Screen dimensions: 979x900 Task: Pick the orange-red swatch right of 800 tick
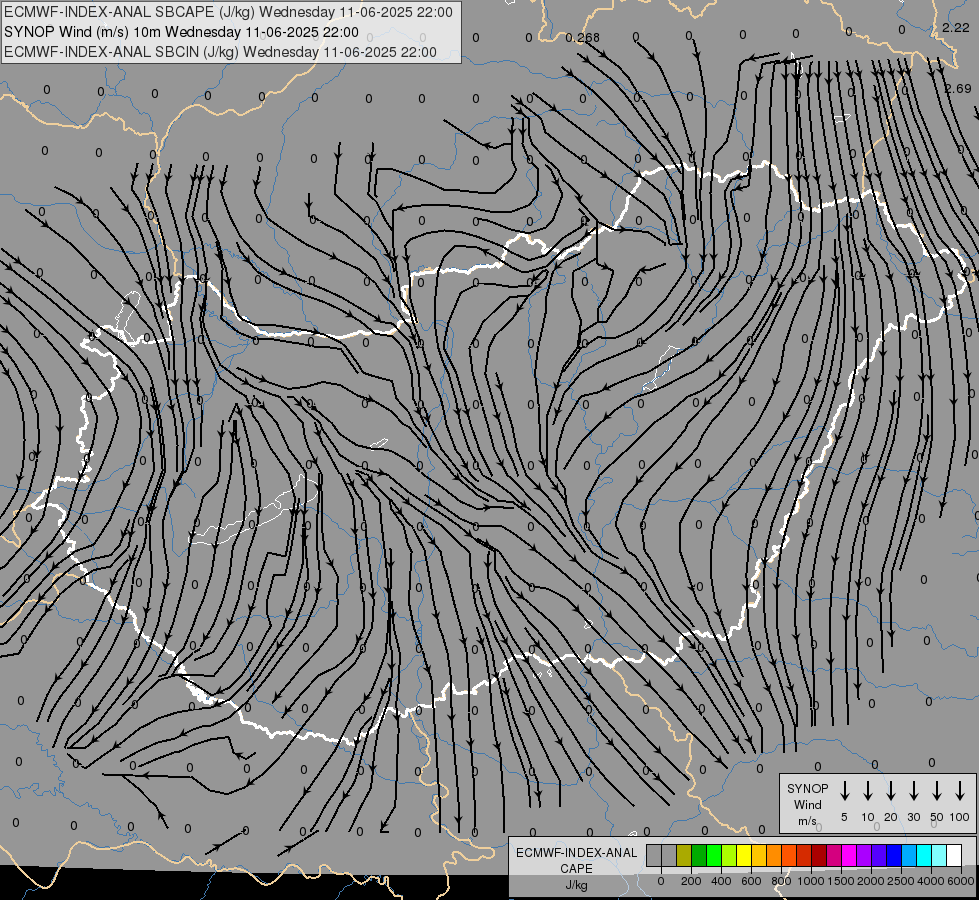click(789, 855)
